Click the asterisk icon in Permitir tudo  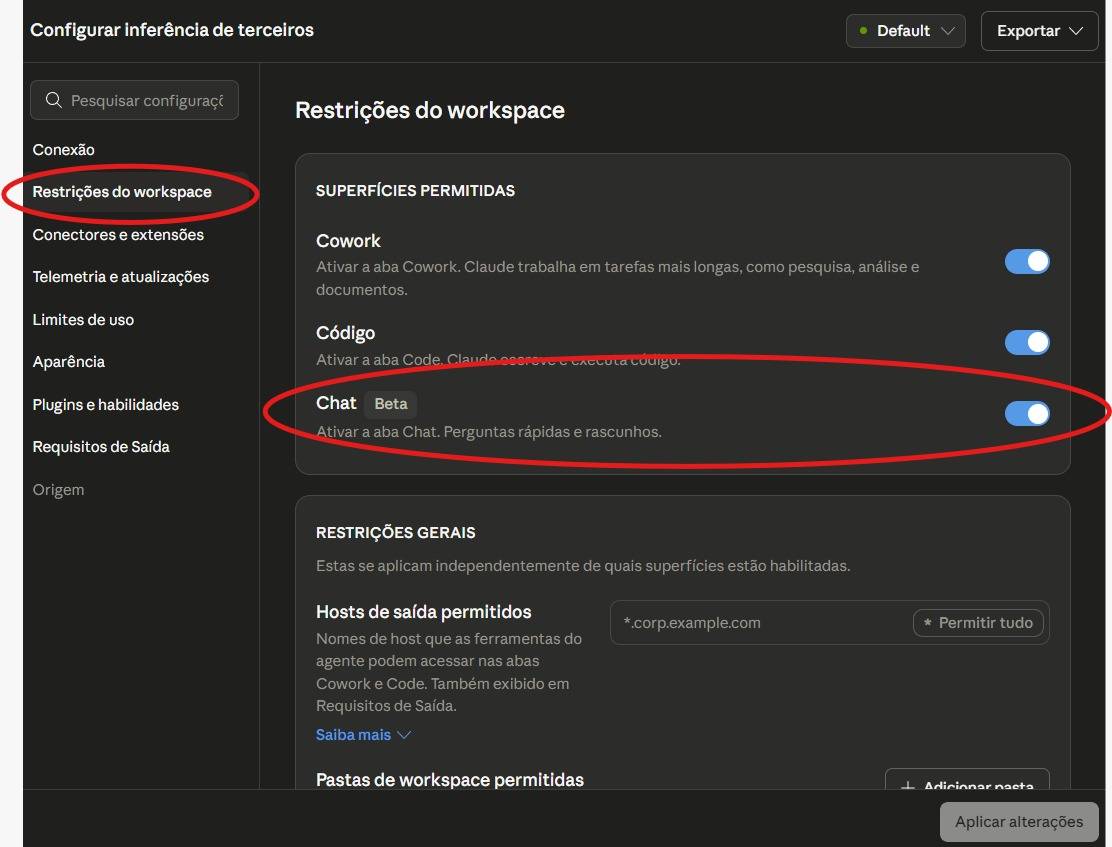tap(927, 623)
